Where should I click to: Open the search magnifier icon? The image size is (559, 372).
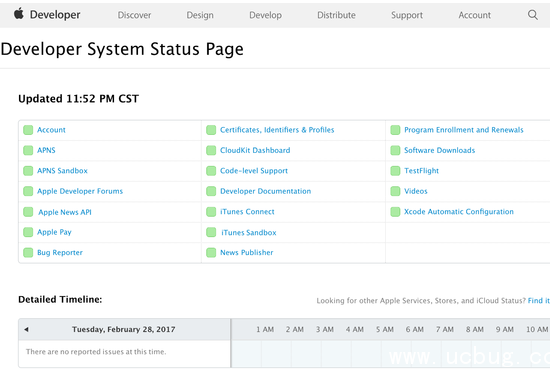(x=533, y=15)
